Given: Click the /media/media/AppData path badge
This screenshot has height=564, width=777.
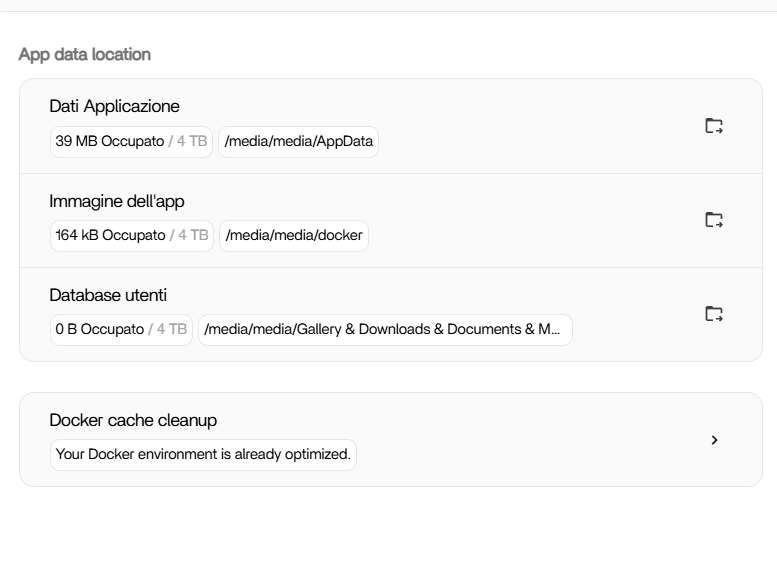Looking at the screenshot, I should (x=298, y=142).
